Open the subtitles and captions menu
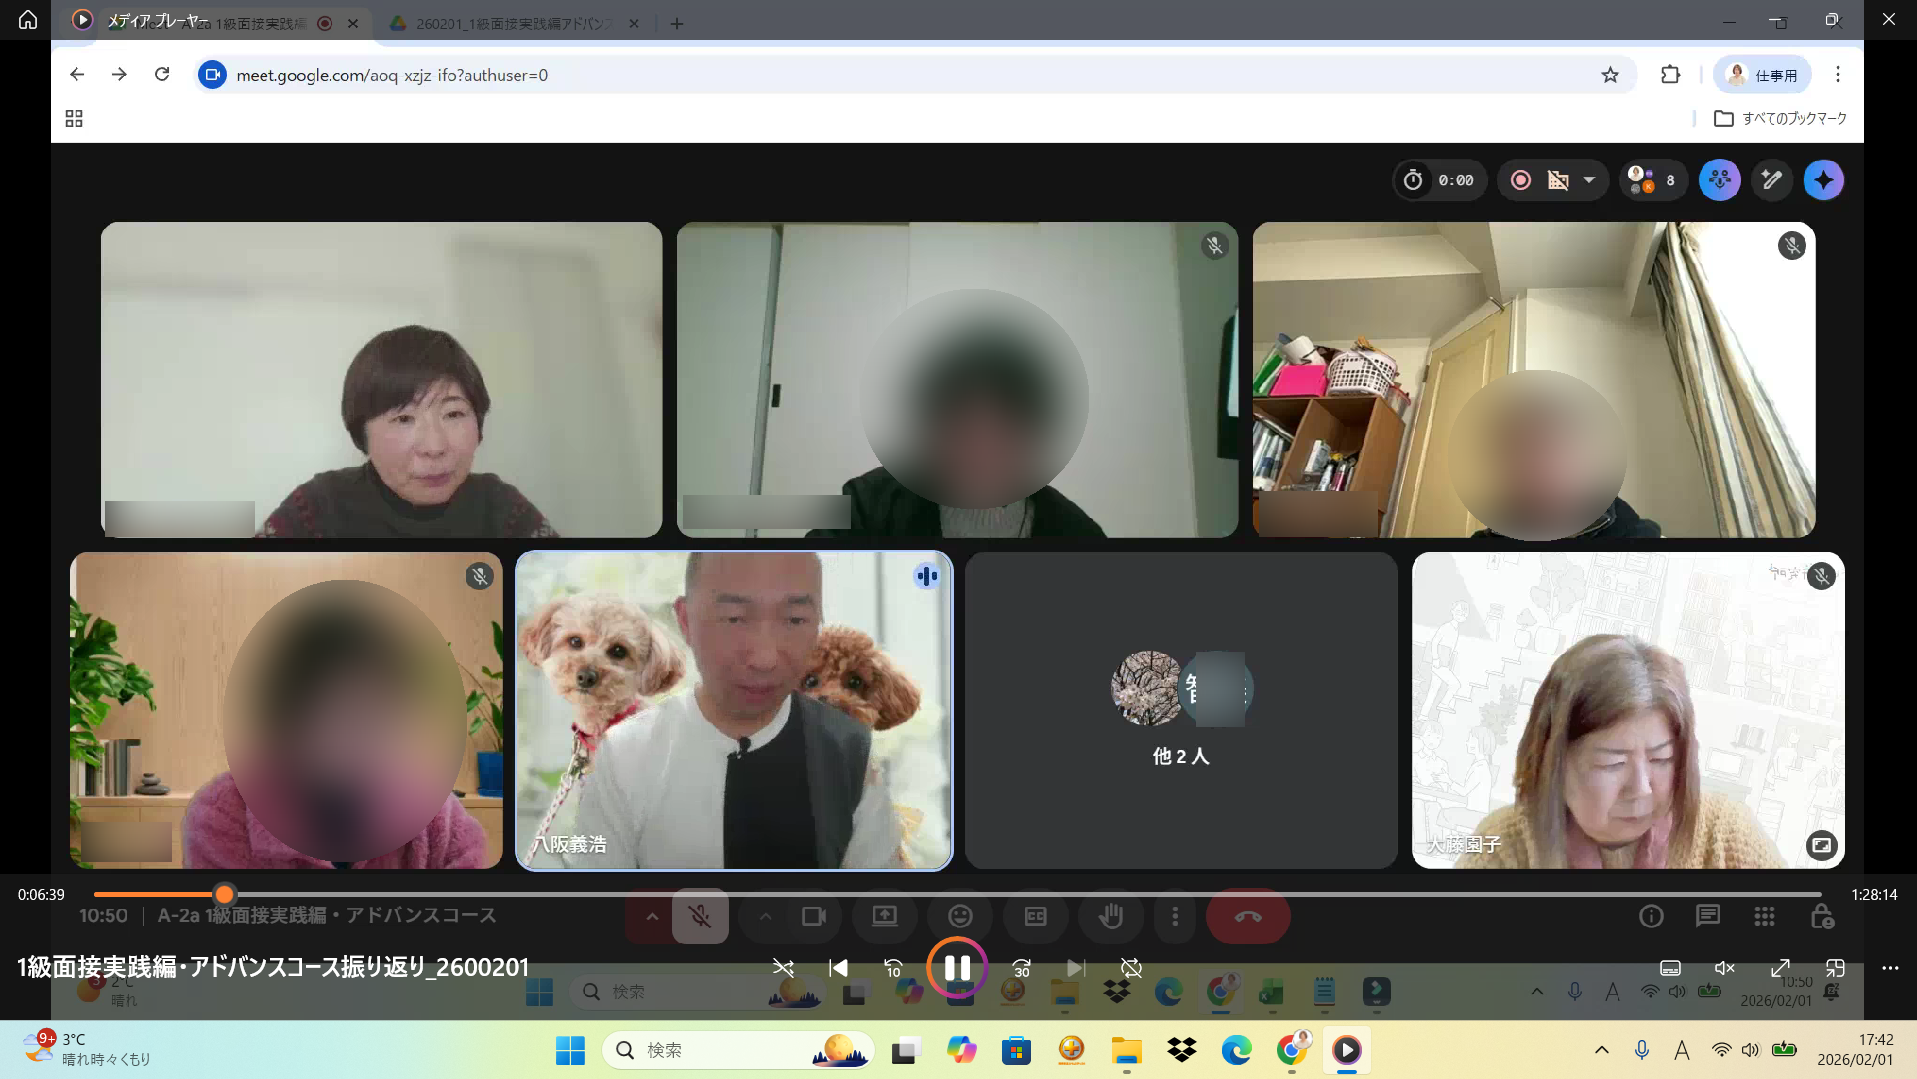Image resolution: width=1917 pixels, height=1079 pixels. point(1670,967)
